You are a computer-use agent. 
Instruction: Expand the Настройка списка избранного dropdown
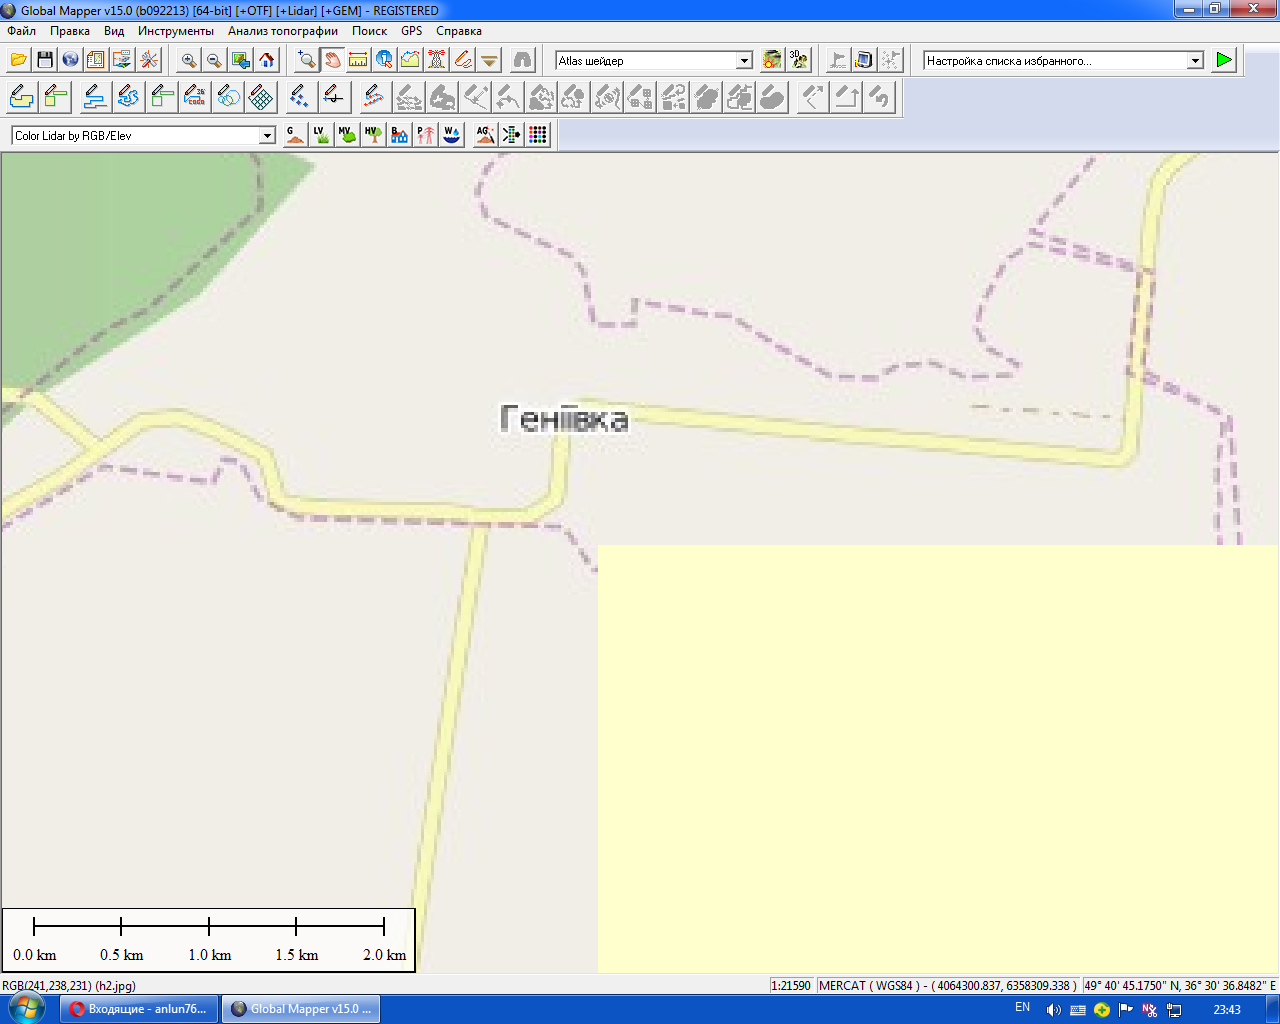pyautogui.click(x=1195, y=61)
